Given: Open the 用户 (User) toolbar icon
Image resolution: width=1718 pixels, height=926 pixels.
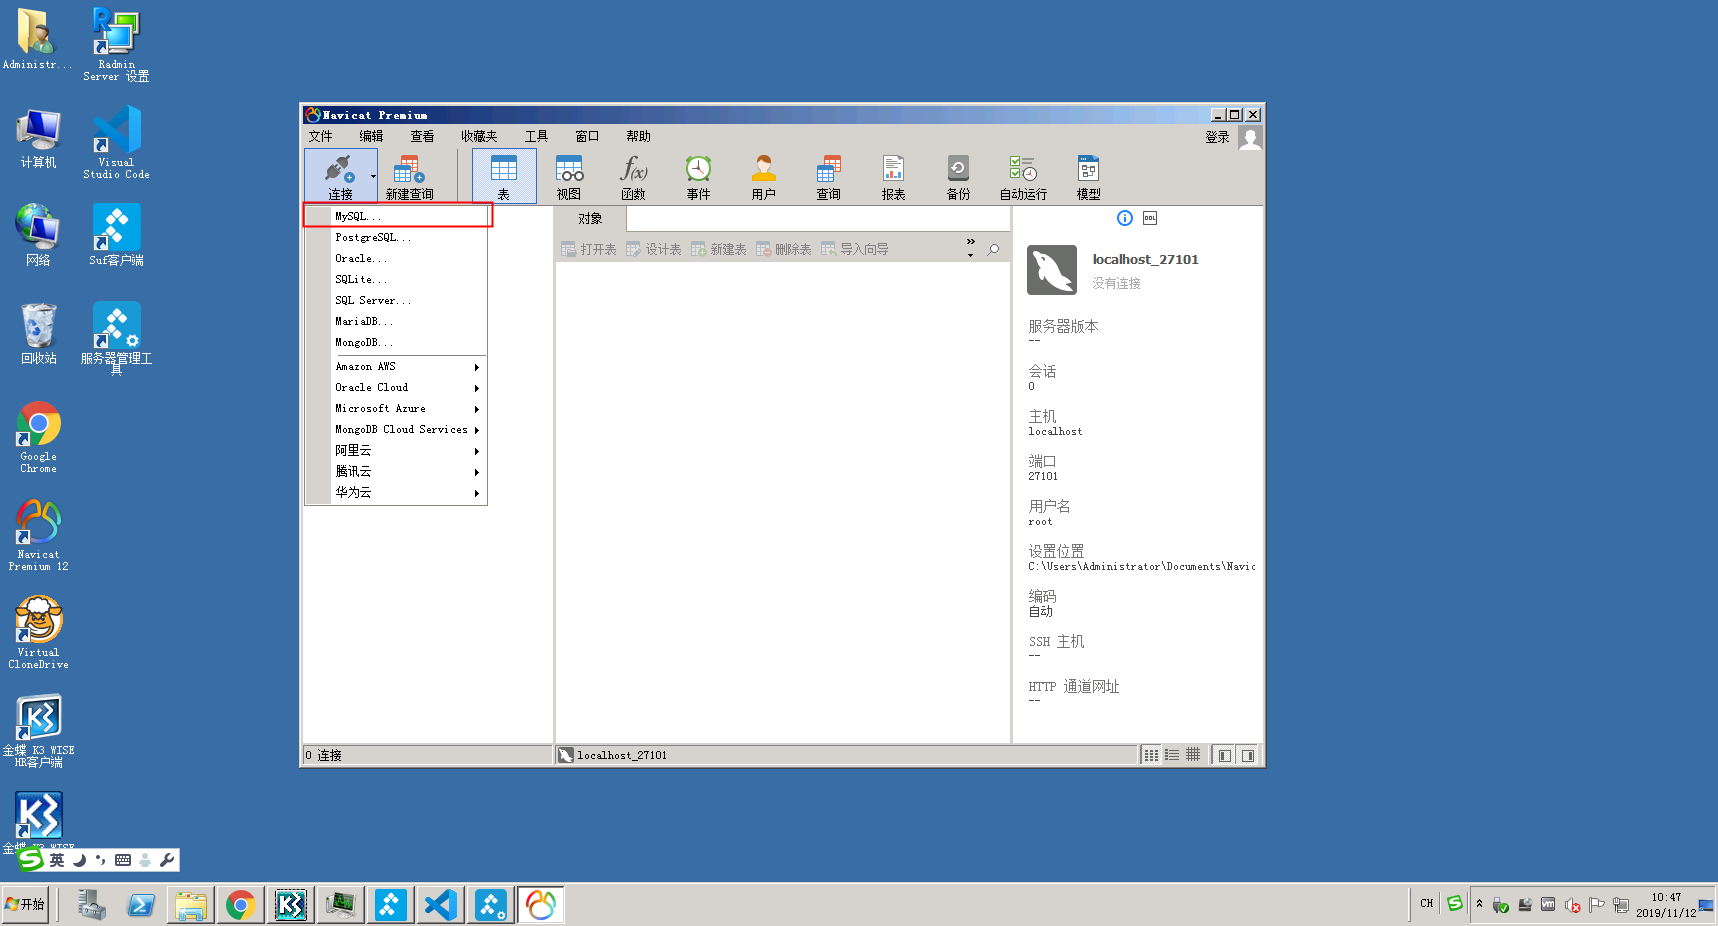Looking at the screenshot, I should 764,176.
